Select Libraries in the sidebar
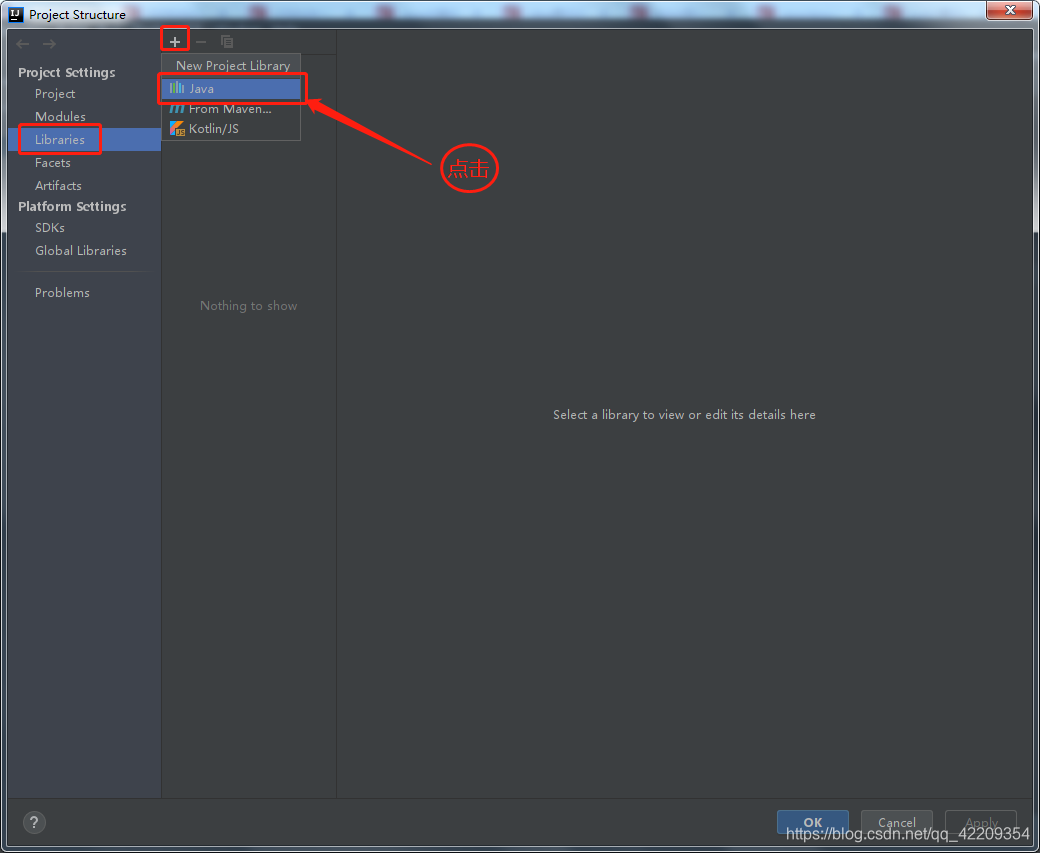1040x853 pixels. tap(84, 140)
